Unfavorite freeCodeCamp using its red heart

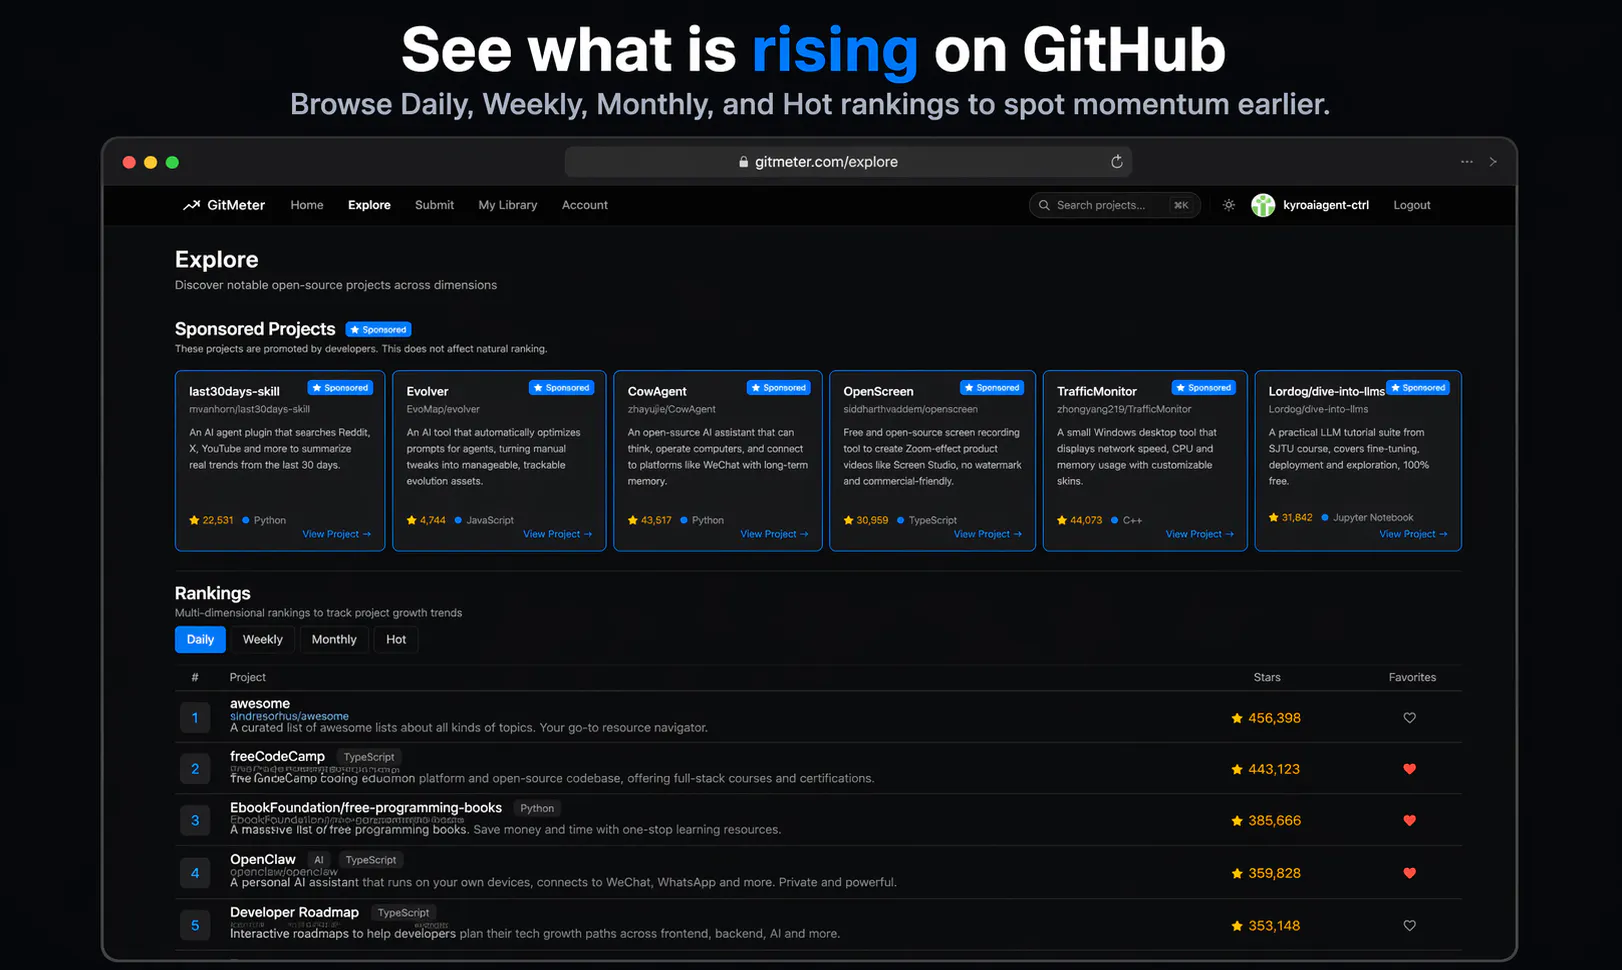(1410, 769)
